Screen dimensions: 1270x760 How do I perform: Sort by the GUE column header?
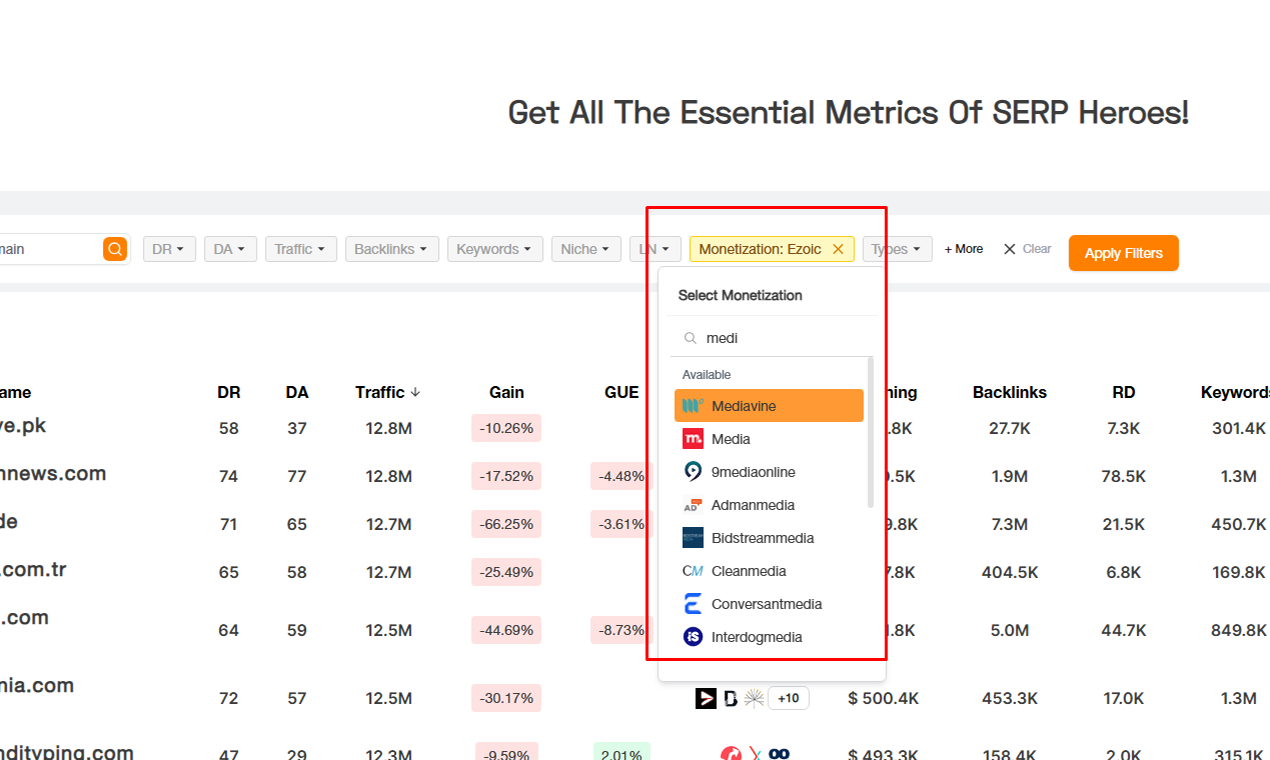622,392
